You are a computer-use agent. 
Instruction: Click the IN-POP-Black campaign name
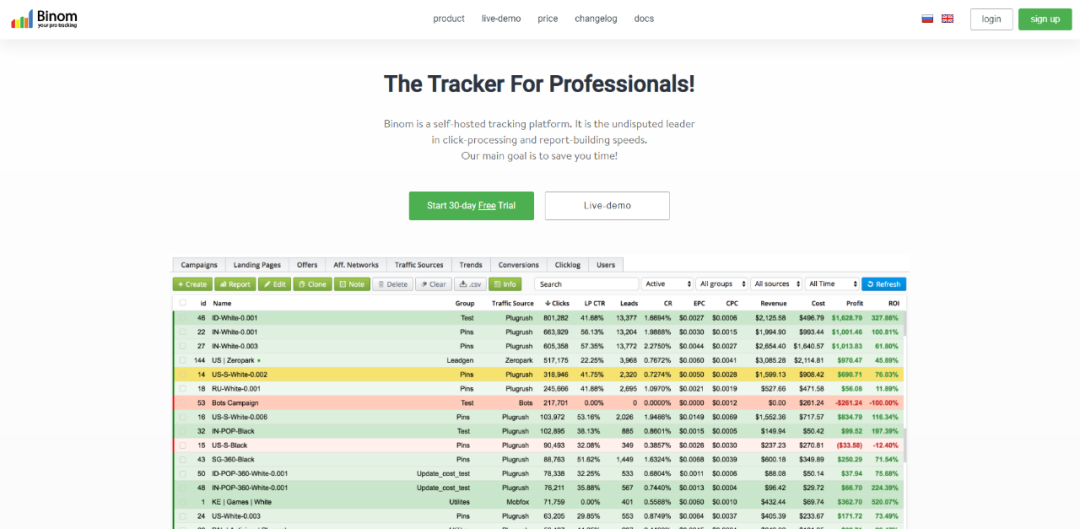(233, 431)
